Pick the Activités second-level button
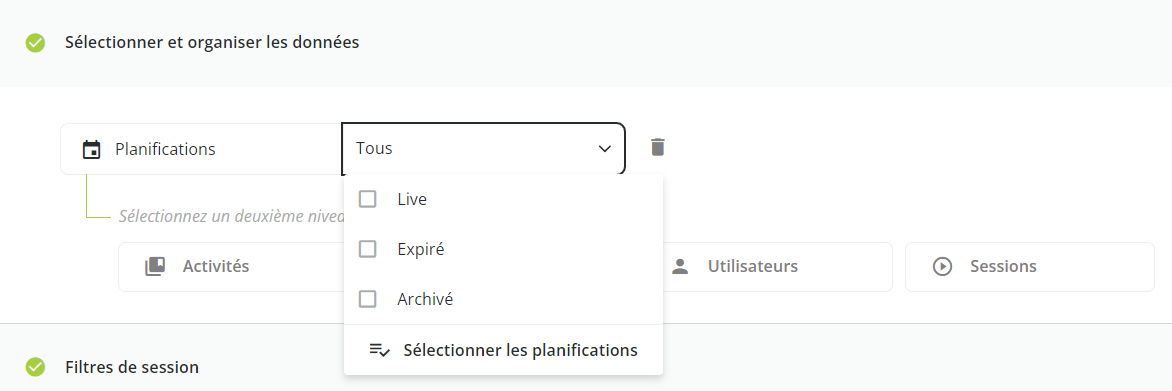The width and height of the screenshot is (1172, 391). (230, 267)
